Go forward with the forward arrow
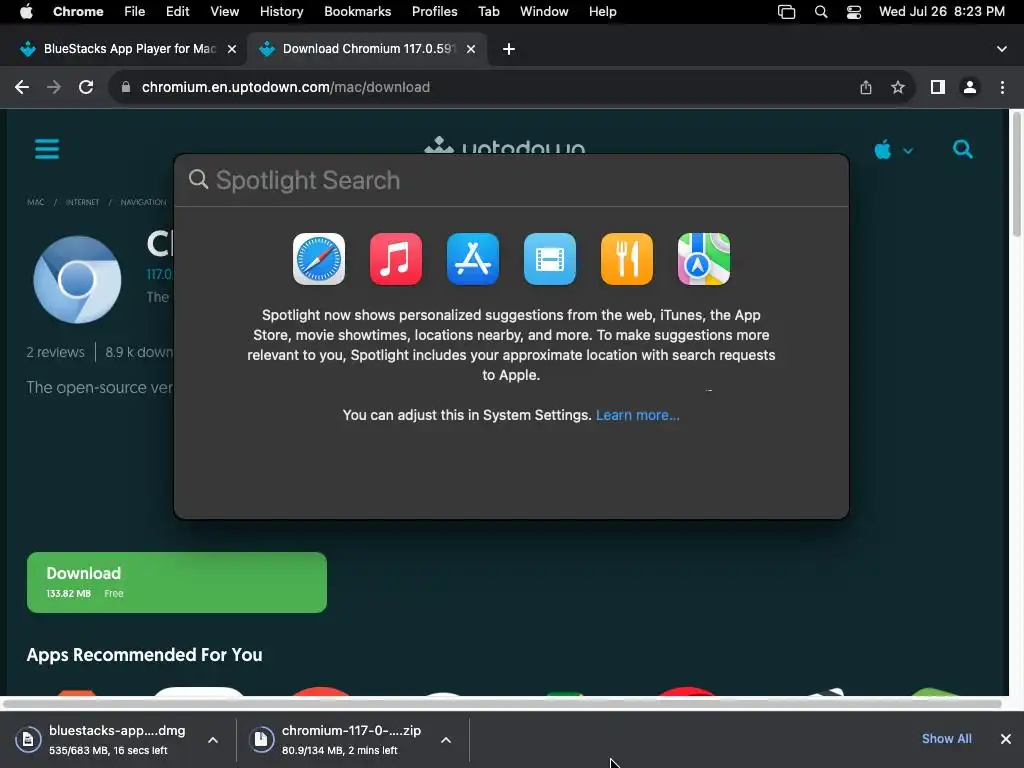The image size is (1024, 768). coord(54,87)
